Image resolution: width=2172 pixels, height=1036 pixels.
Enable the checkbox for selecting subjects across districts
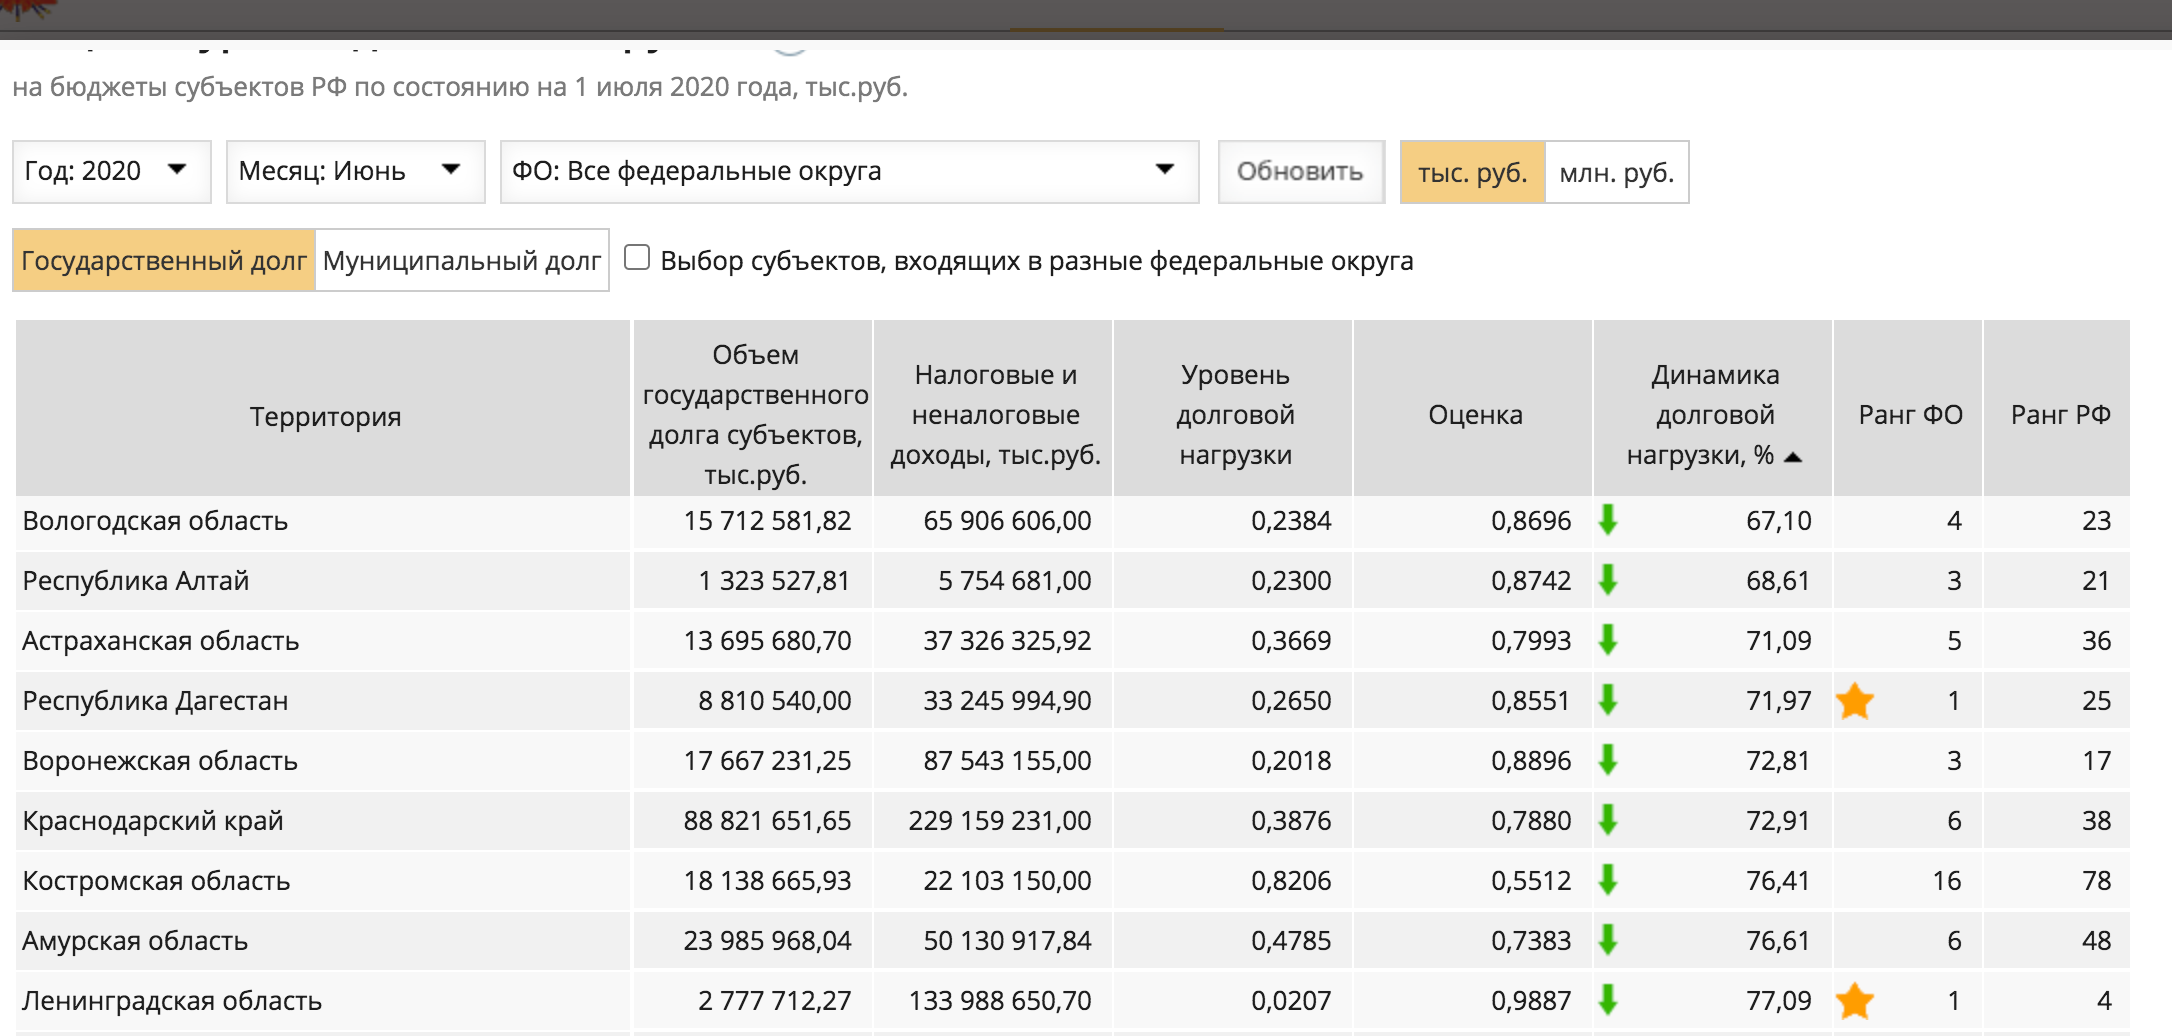637,258
